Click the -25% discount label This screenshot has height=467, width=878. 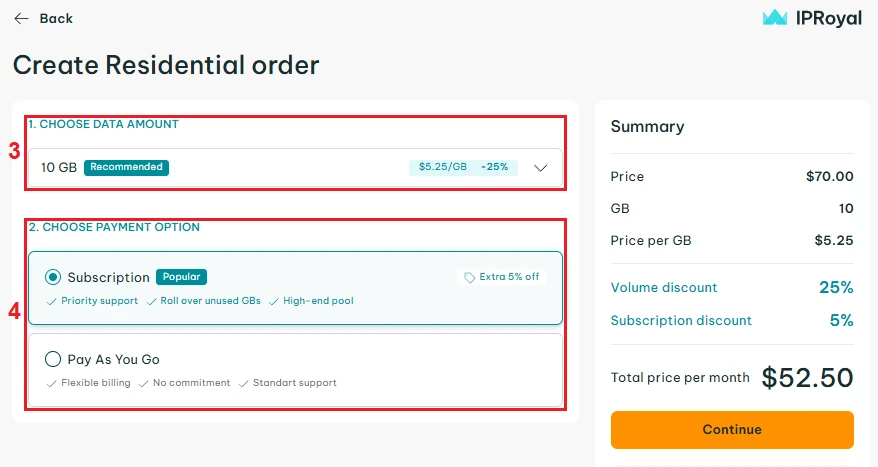(494, 167)
